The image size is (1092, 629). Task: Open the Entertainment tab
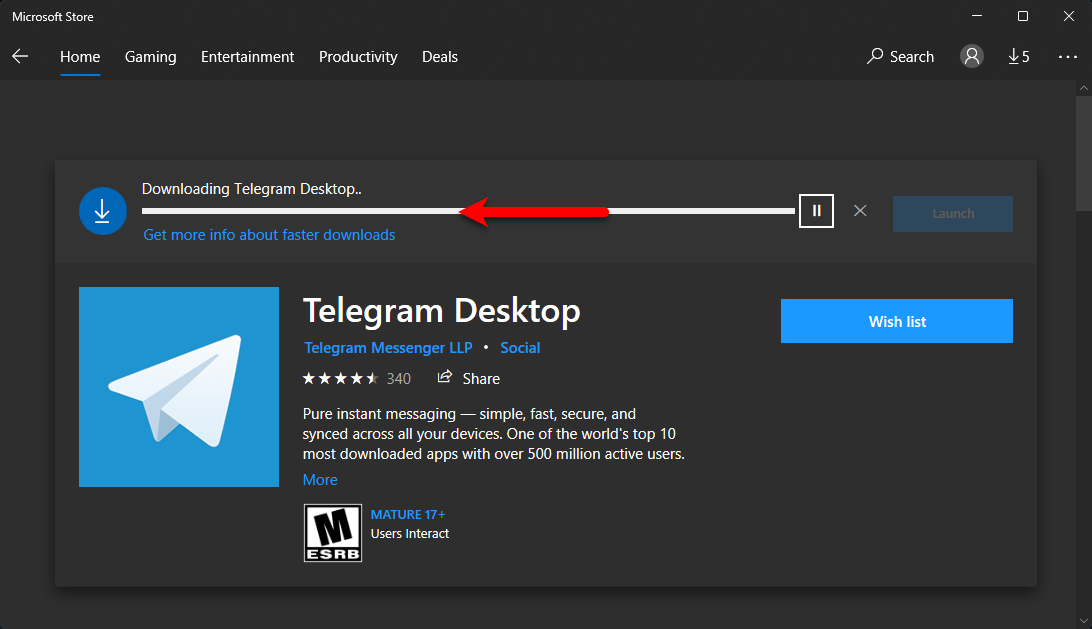coord(247,56)
